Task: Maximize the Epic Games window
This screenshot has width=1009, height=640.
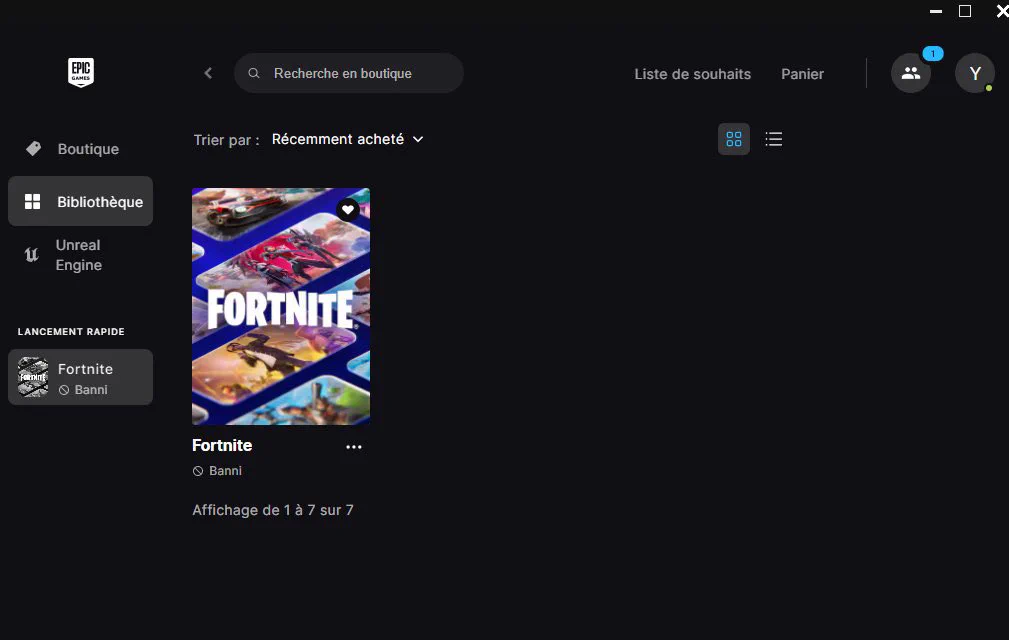Action: pyautogui.click(x=965, y=11)
